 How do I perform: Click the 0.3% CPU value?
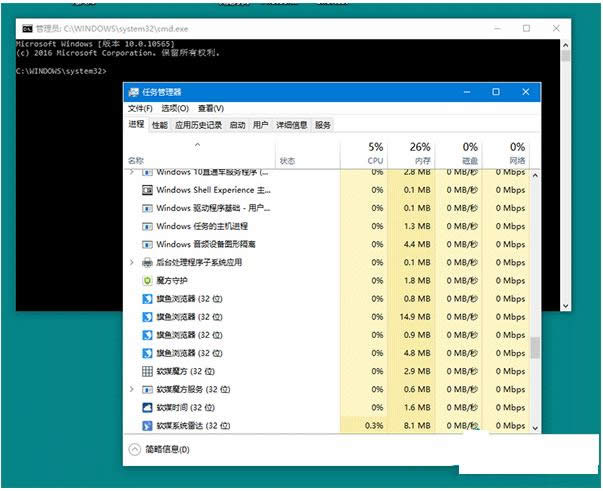click(x=373, y=426)
